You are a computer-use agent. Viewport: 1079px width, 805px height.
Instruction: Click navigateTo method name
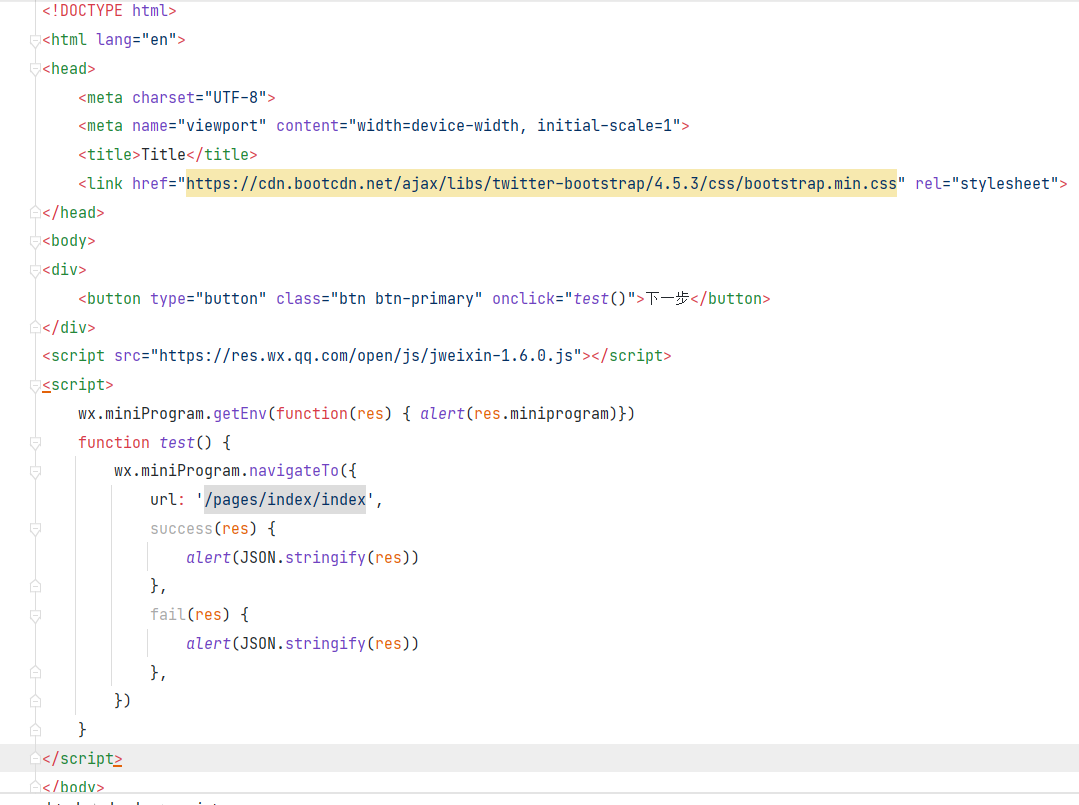click(294, 471)
